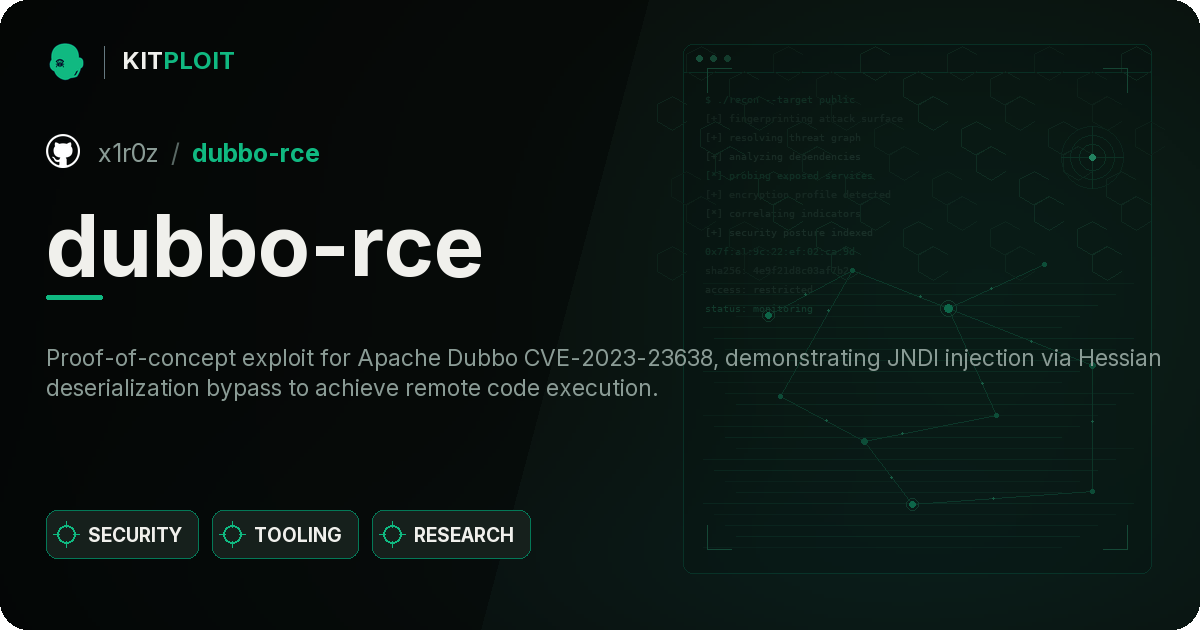The image size is (1200, 630).
Task: Open the x1r0z owner name
Action: 128,153
